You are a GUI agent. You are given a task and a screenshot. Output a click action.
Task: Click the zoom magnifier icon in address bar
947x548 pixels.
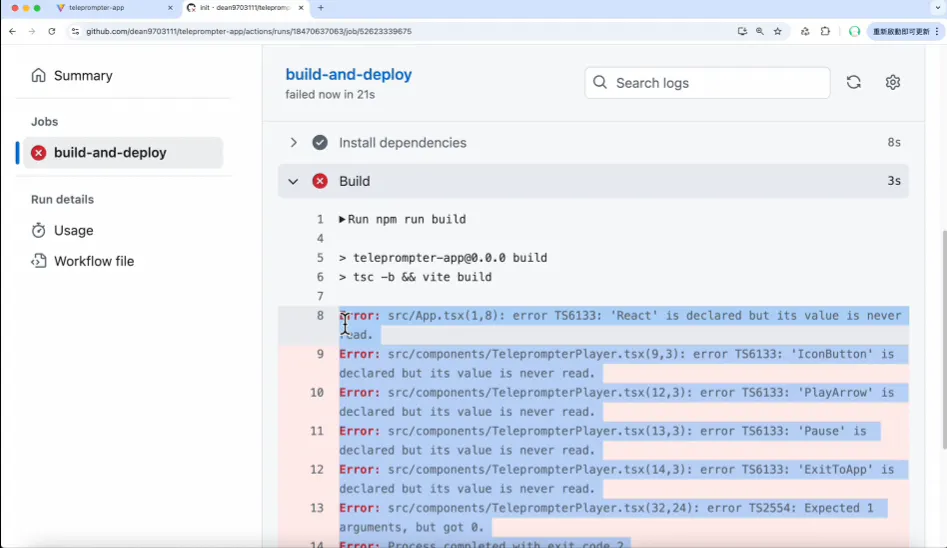760,31
